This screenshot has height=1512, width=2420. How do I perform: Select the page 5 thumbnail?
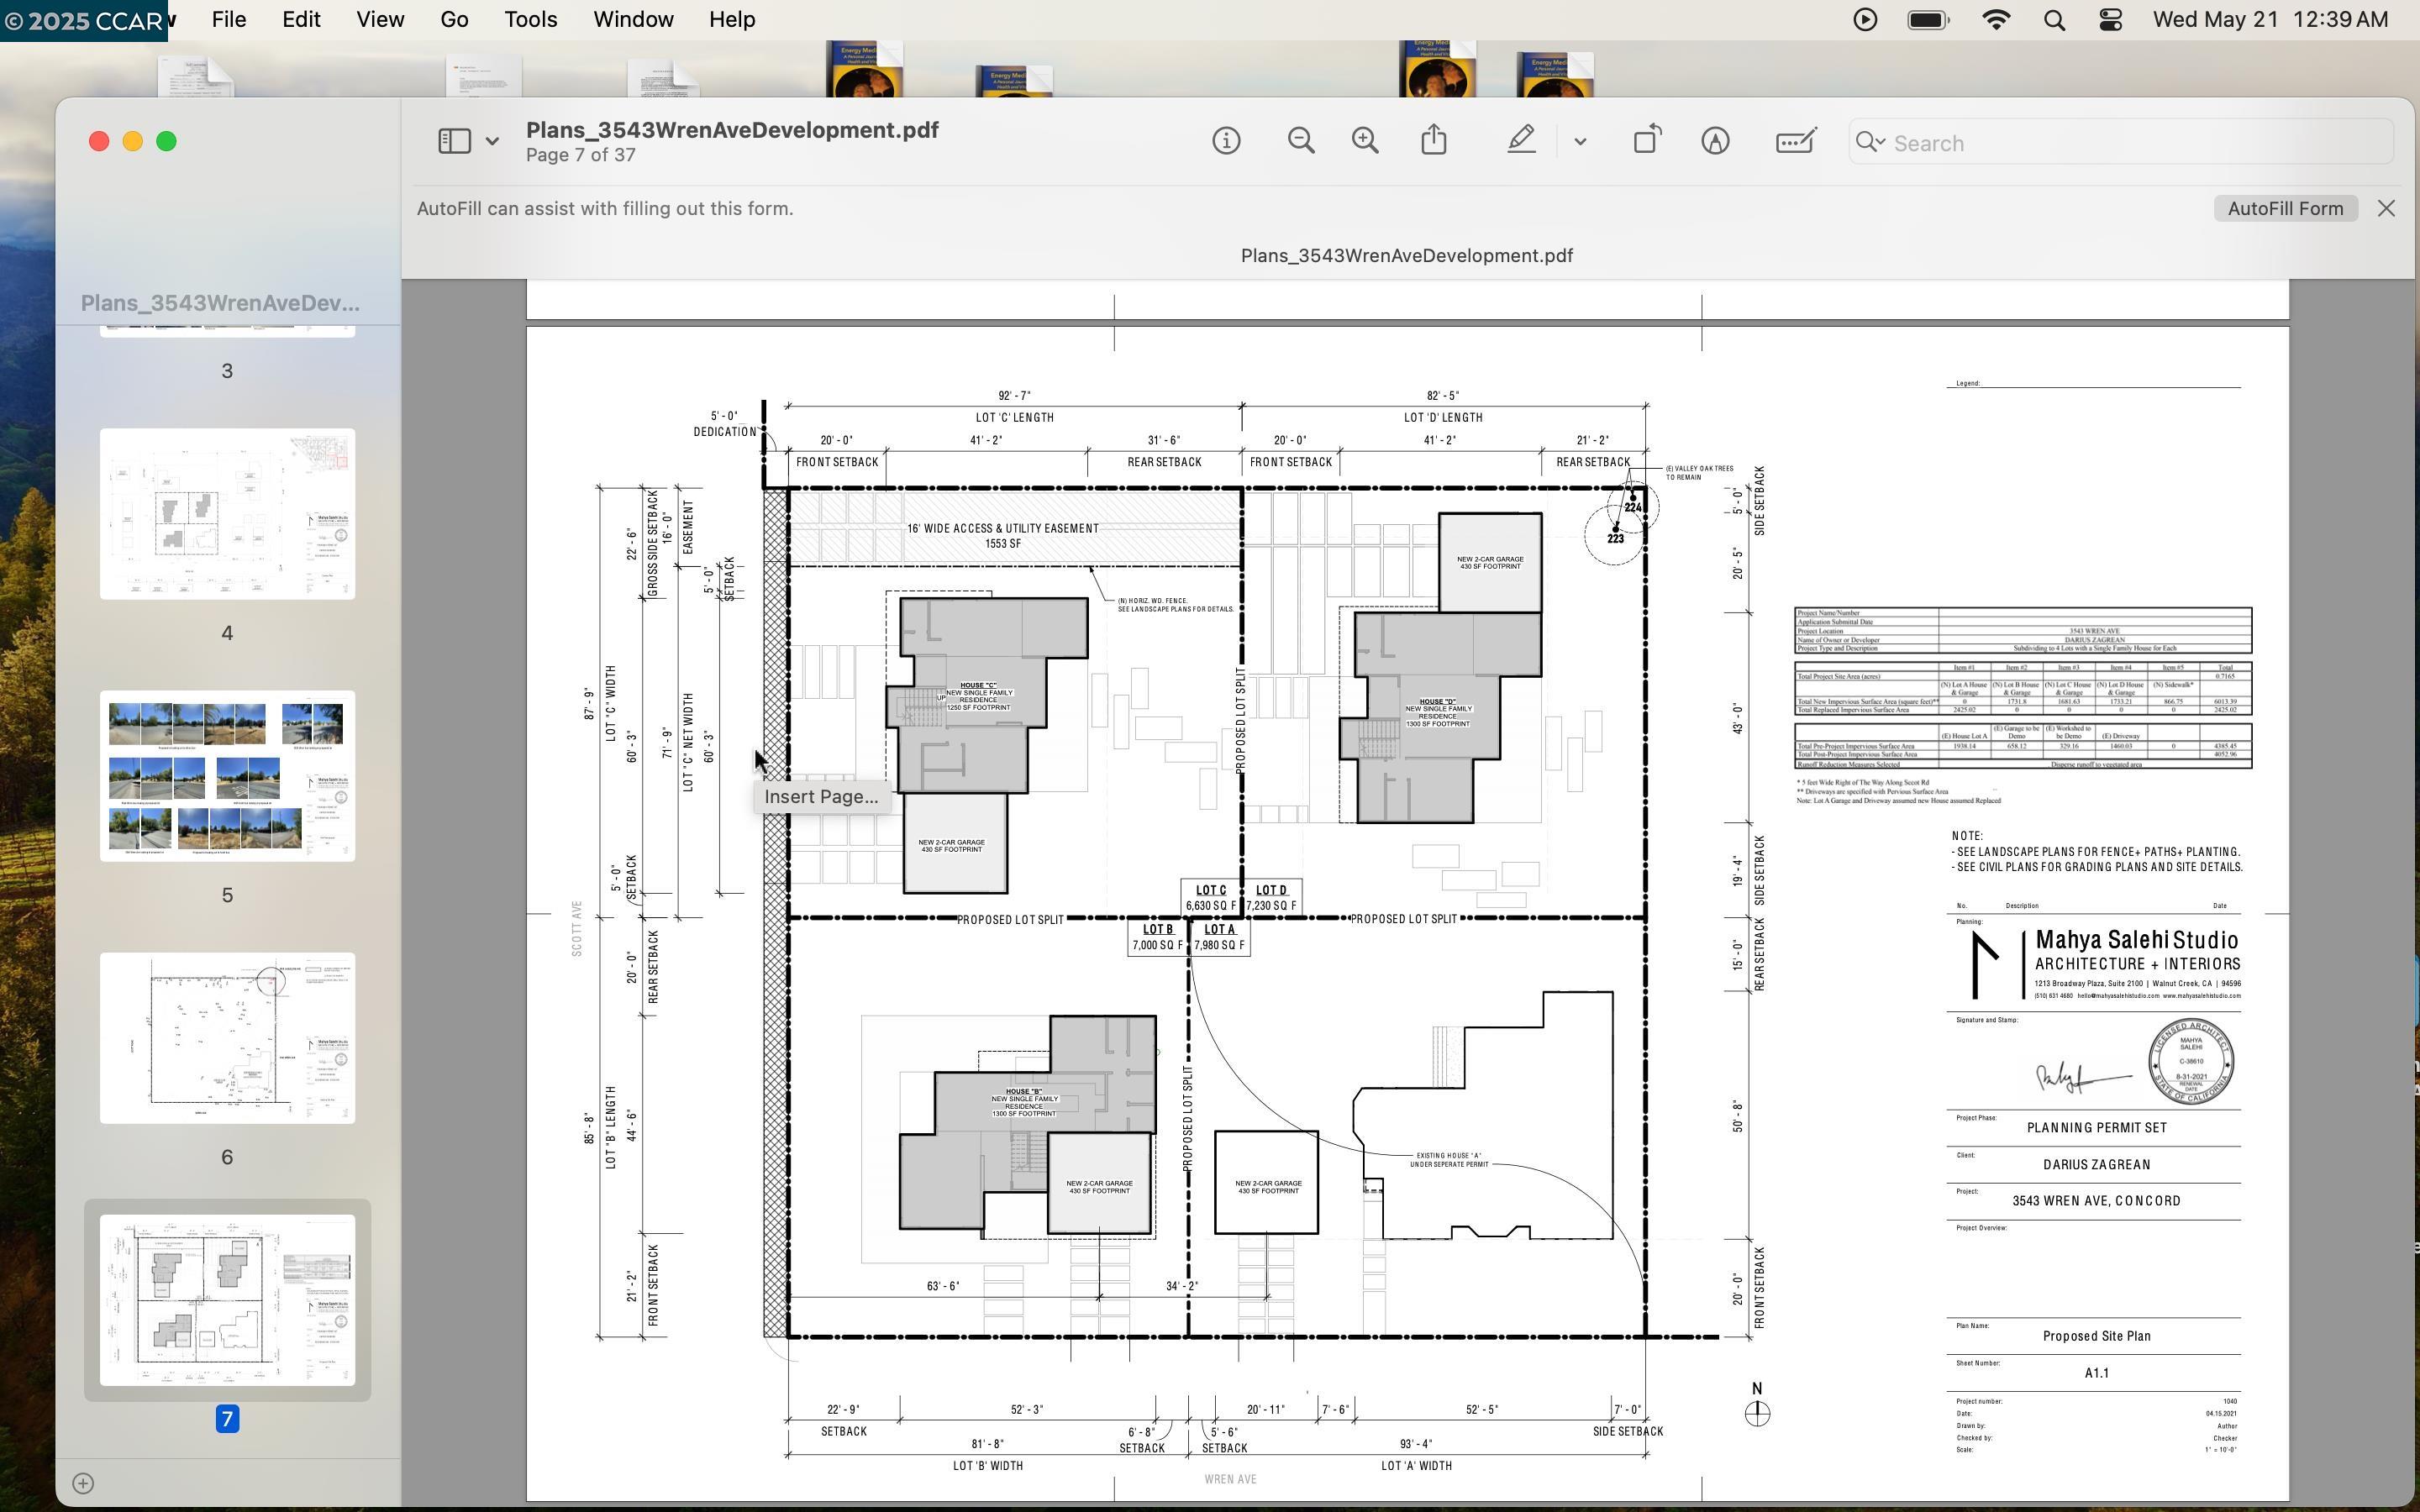[x=227, y=776]
